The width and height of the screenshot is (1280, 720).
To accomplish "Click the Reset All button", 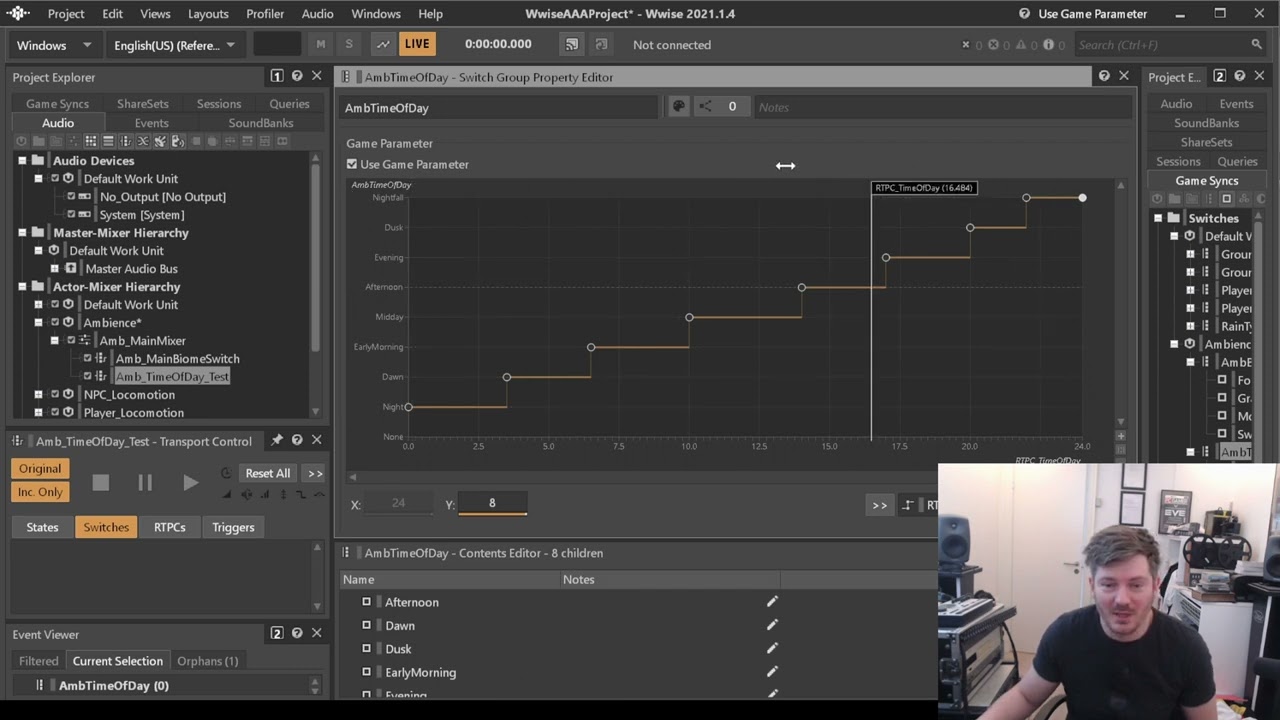I will click(x=268, y=473).
